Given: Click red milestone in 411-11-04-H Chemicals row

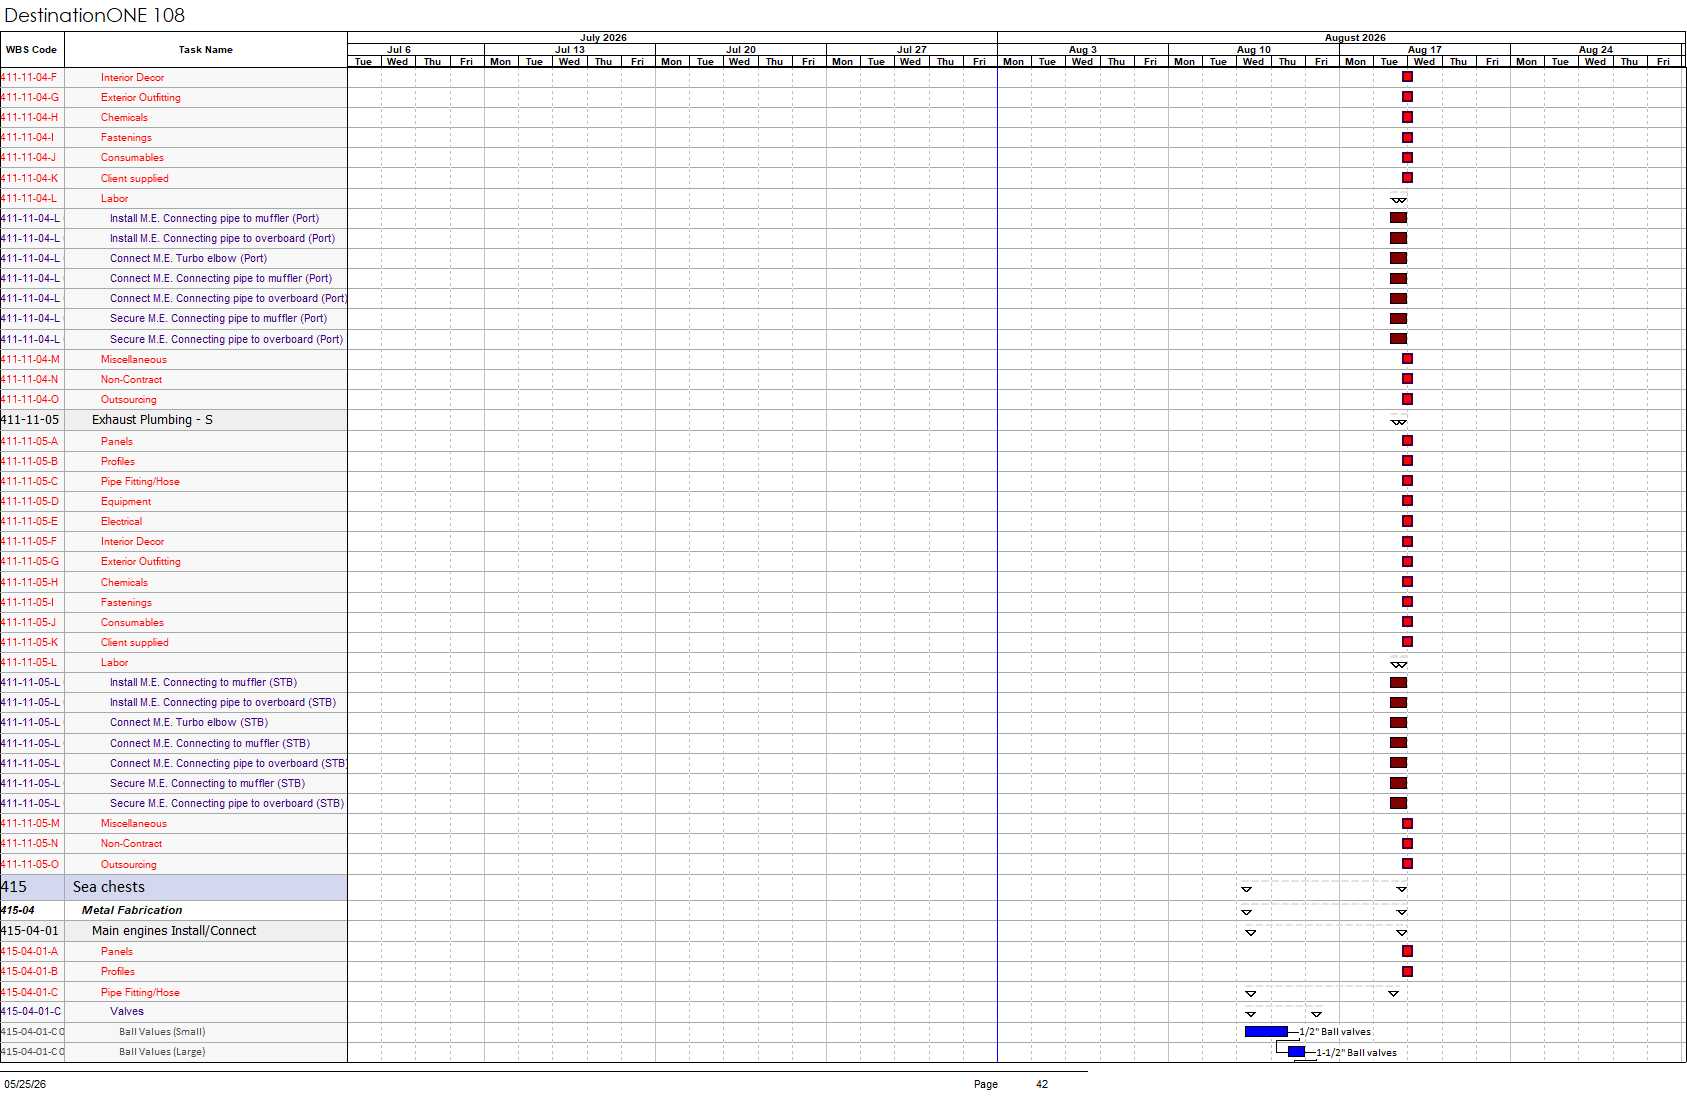Looking at the screenshot, I should tap(1407, 117).
